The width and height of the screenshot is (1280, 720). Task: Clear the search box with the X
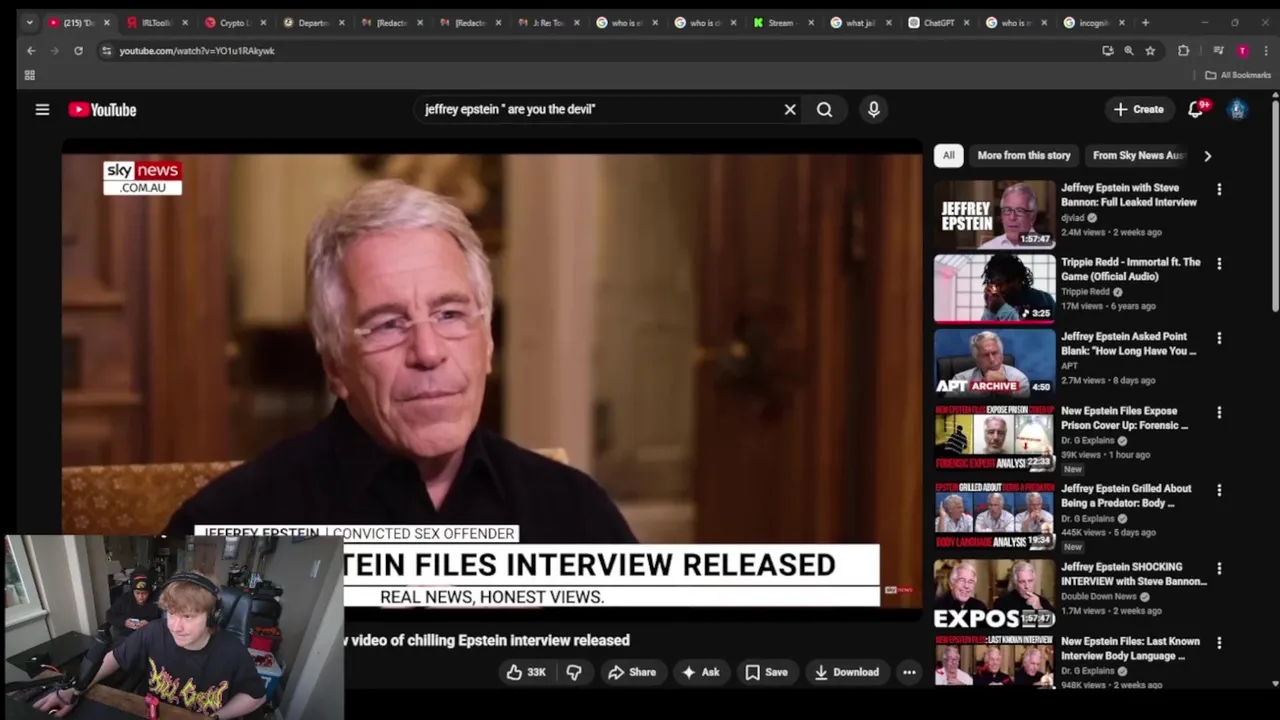coord(790,110)
